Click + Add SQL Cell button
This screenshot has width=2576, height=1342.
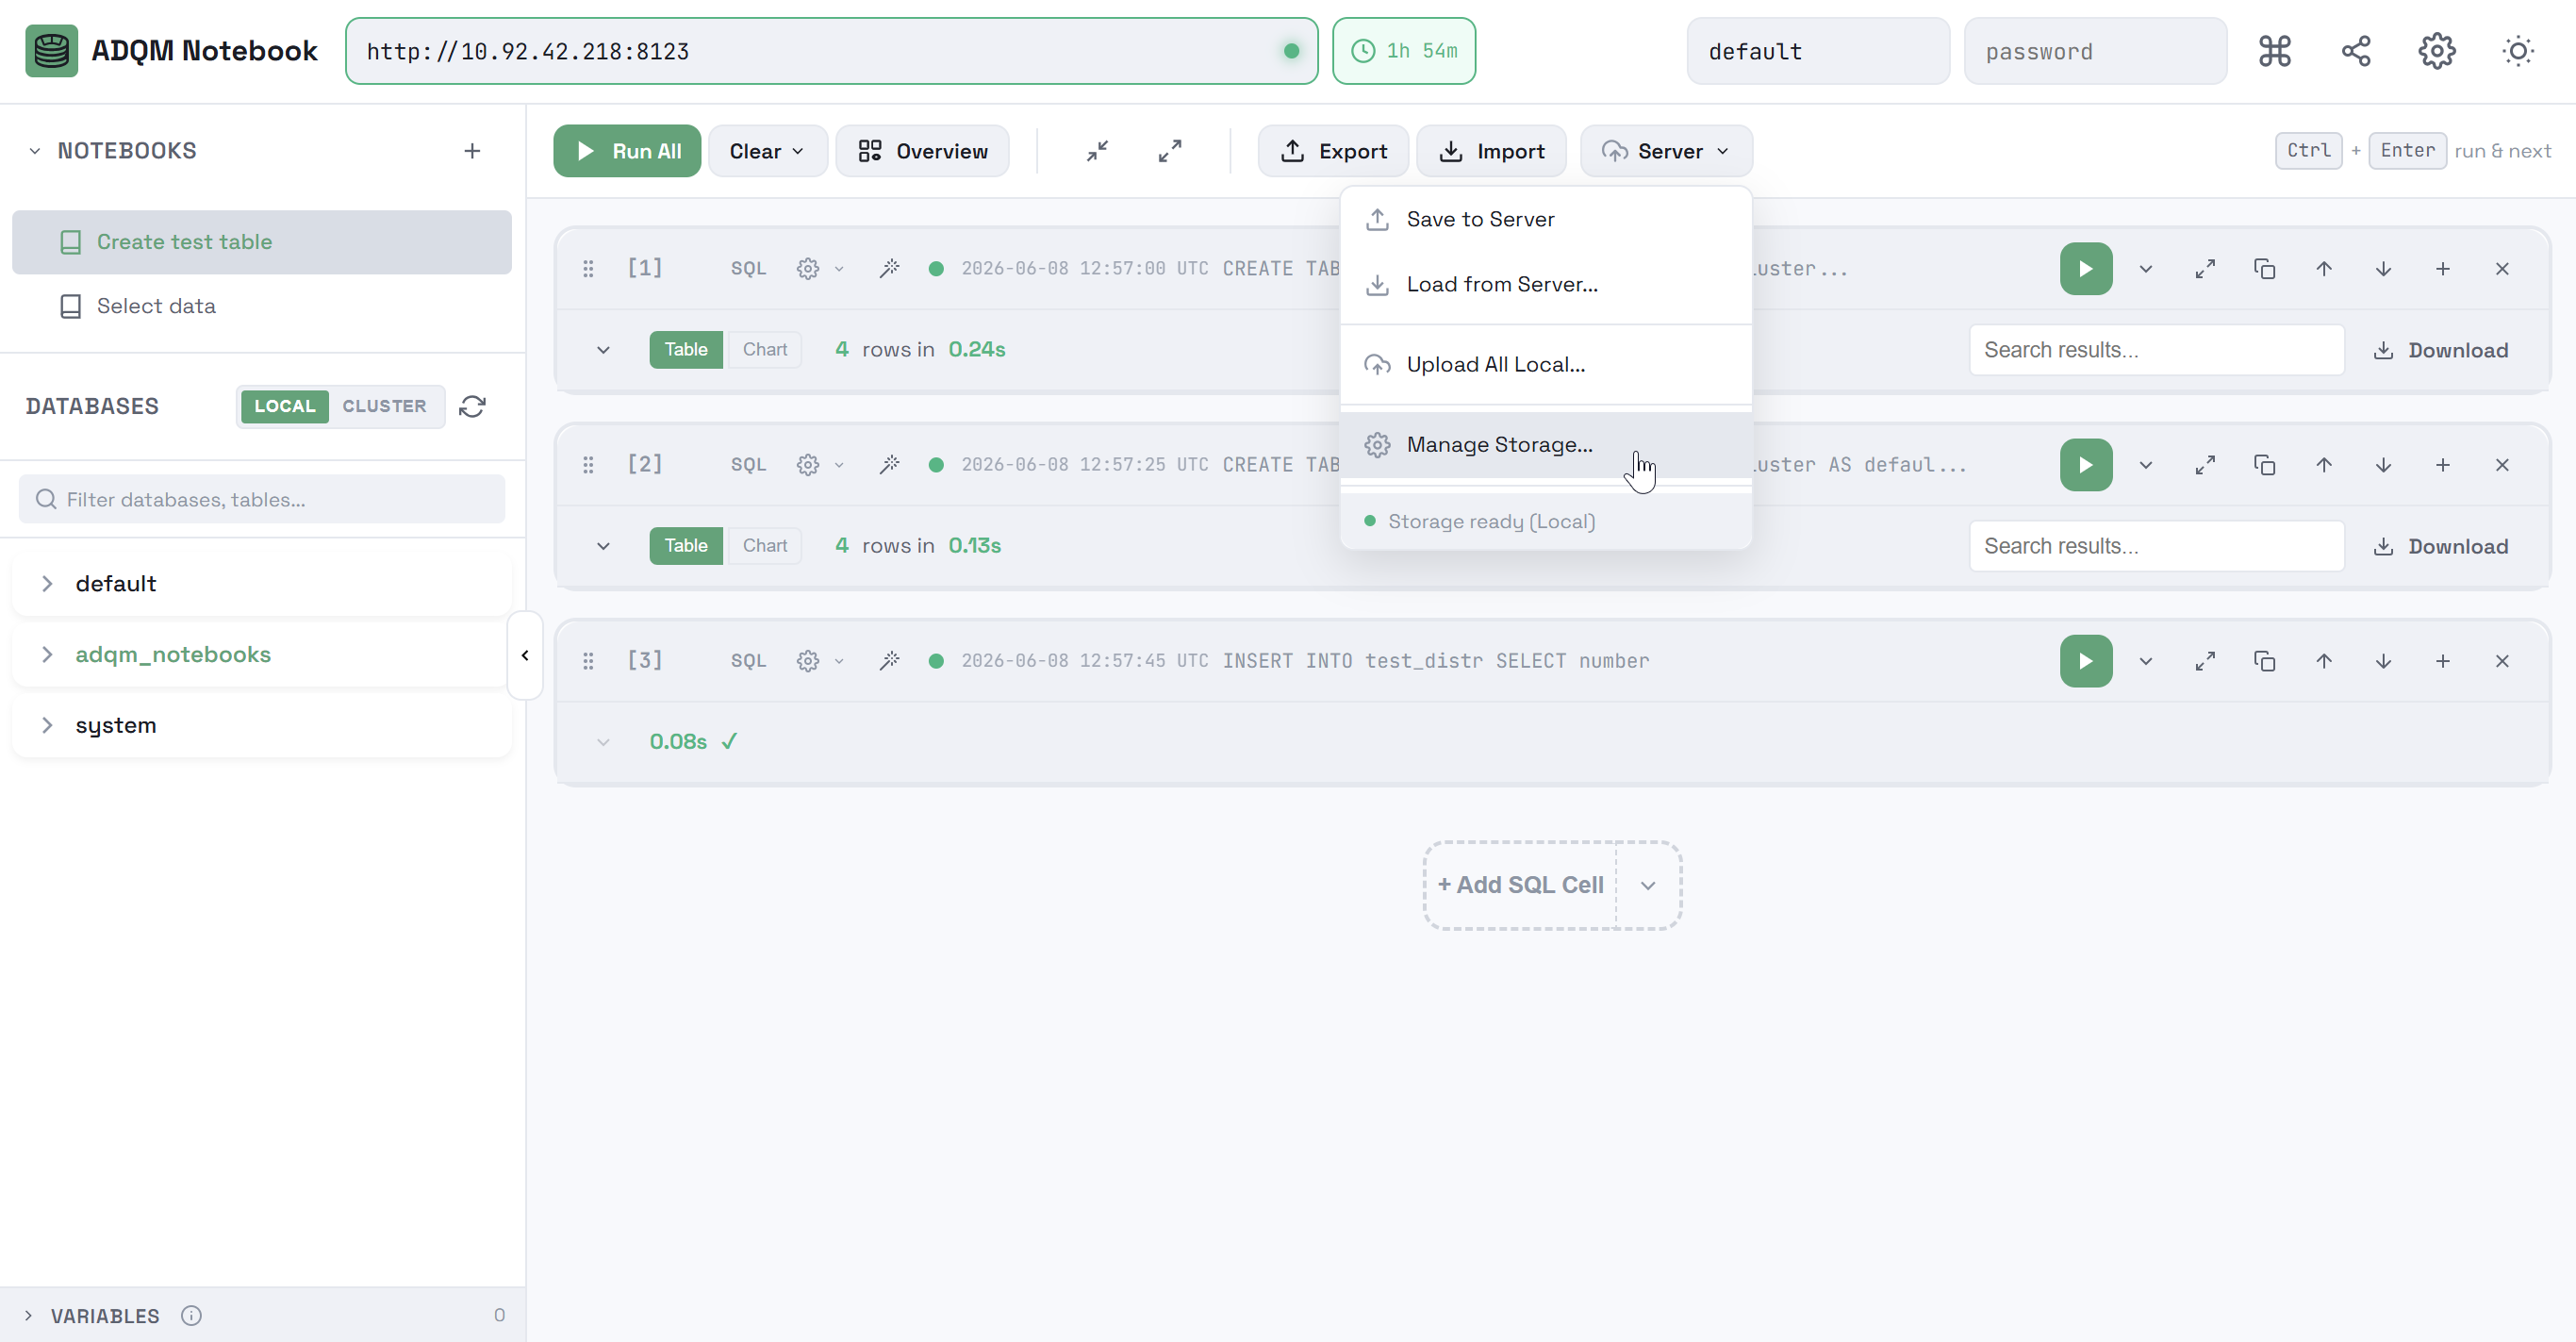point(1520,886)
